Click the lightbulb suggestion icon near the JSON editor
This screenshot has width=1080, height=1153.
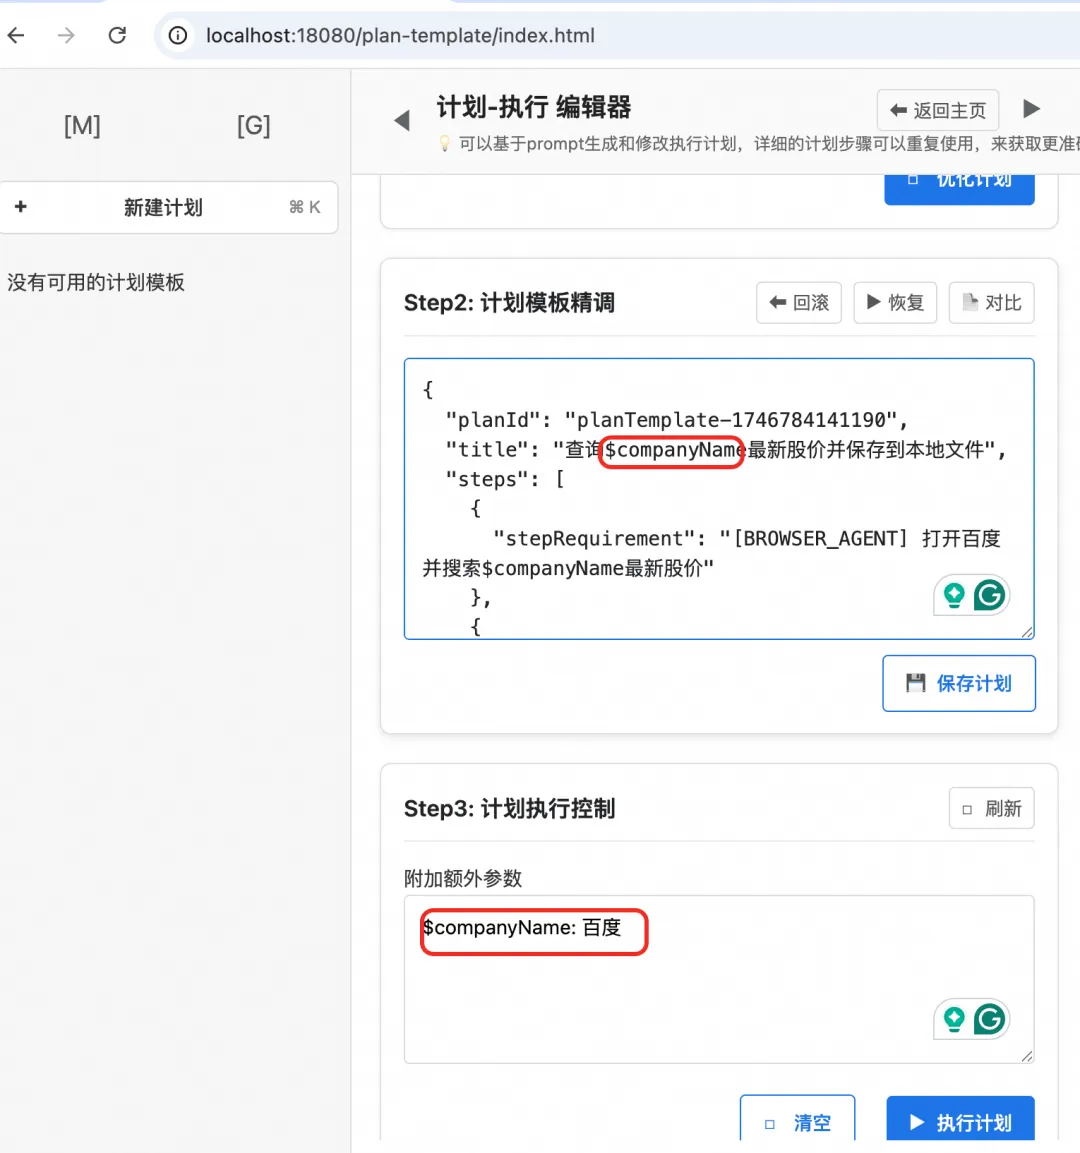point(956,593)
